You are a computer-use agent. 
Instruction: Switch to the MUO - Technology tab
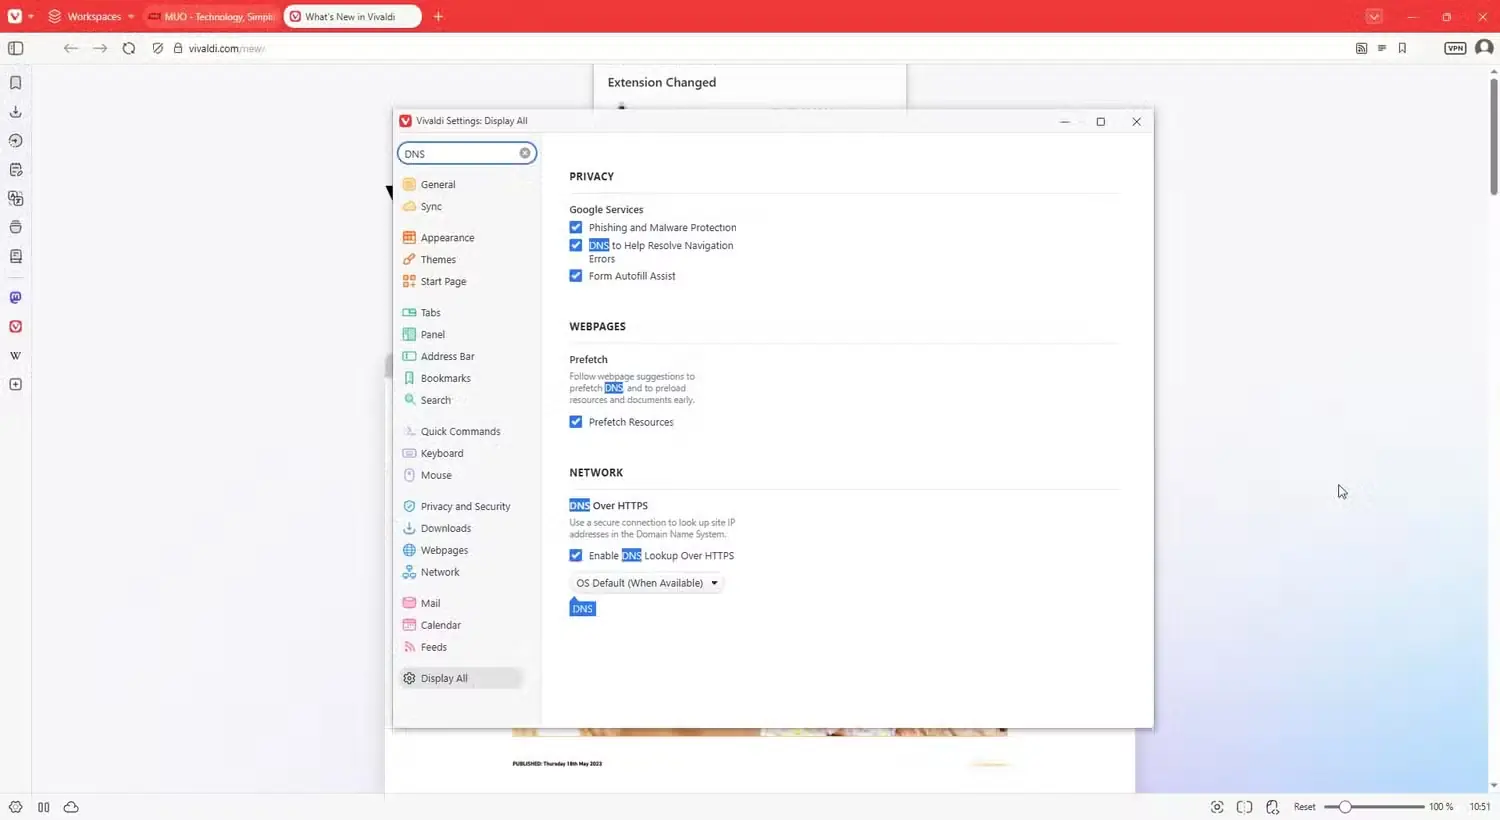pyautogui.click(x=211, y=16)
